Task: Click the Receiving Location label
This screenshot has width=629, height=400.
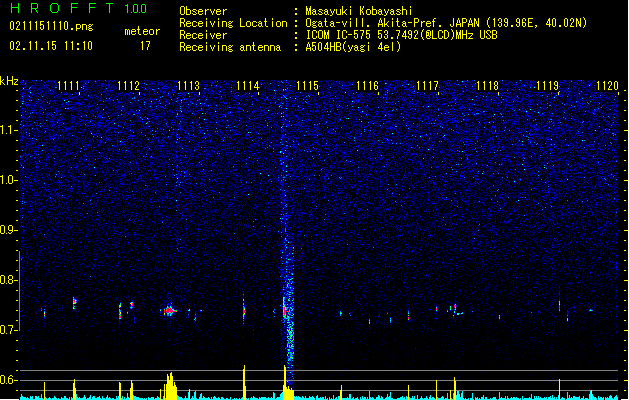Action: pyautogui.click(x=233, y=23)
